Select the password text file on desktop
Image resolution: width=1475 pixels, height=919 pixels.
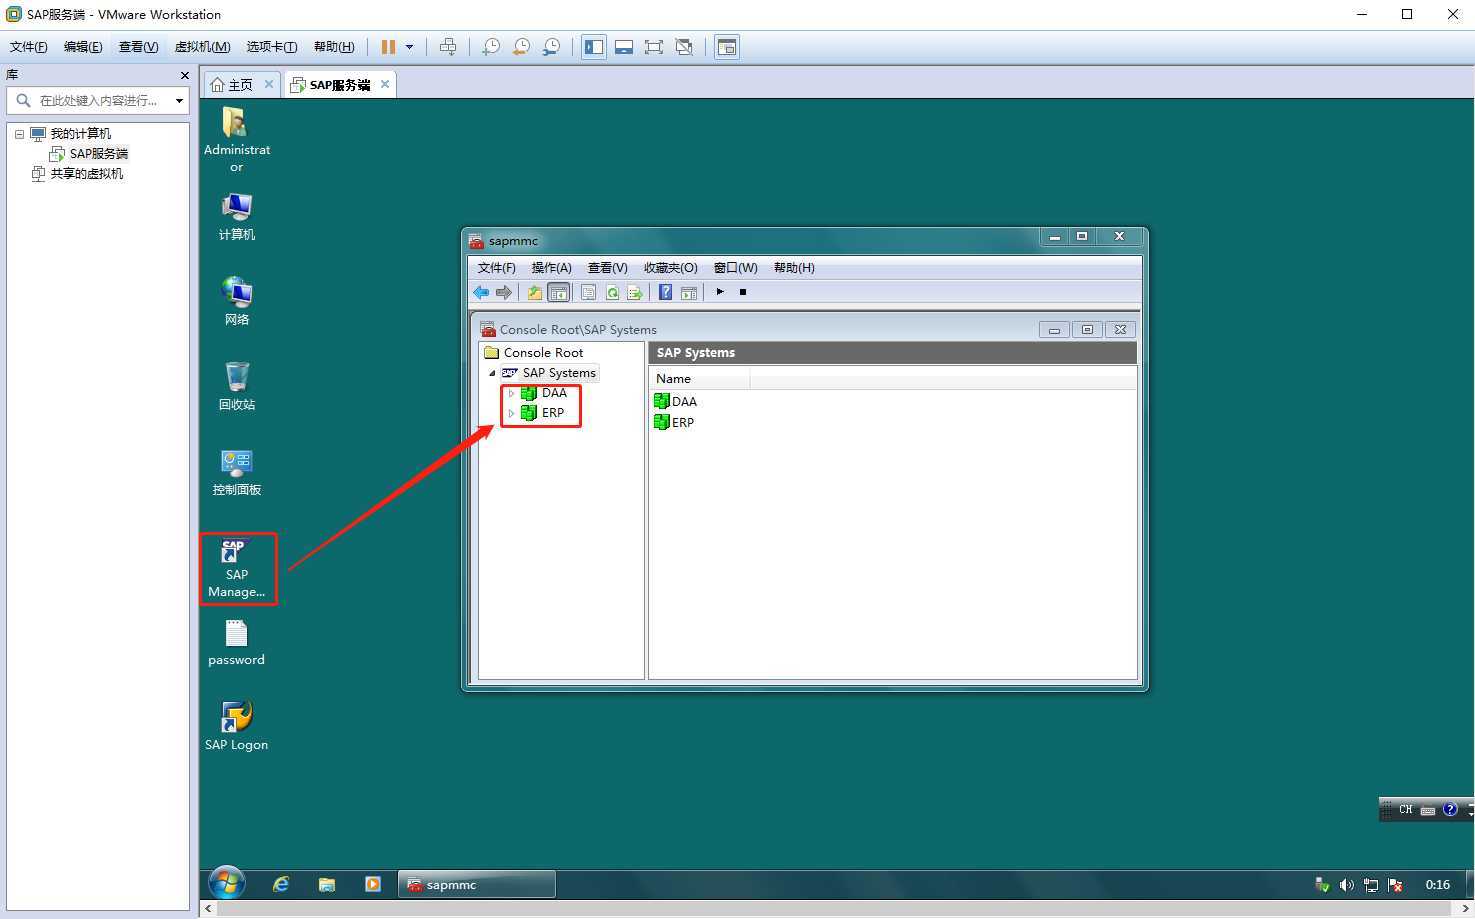click(236, 643)
